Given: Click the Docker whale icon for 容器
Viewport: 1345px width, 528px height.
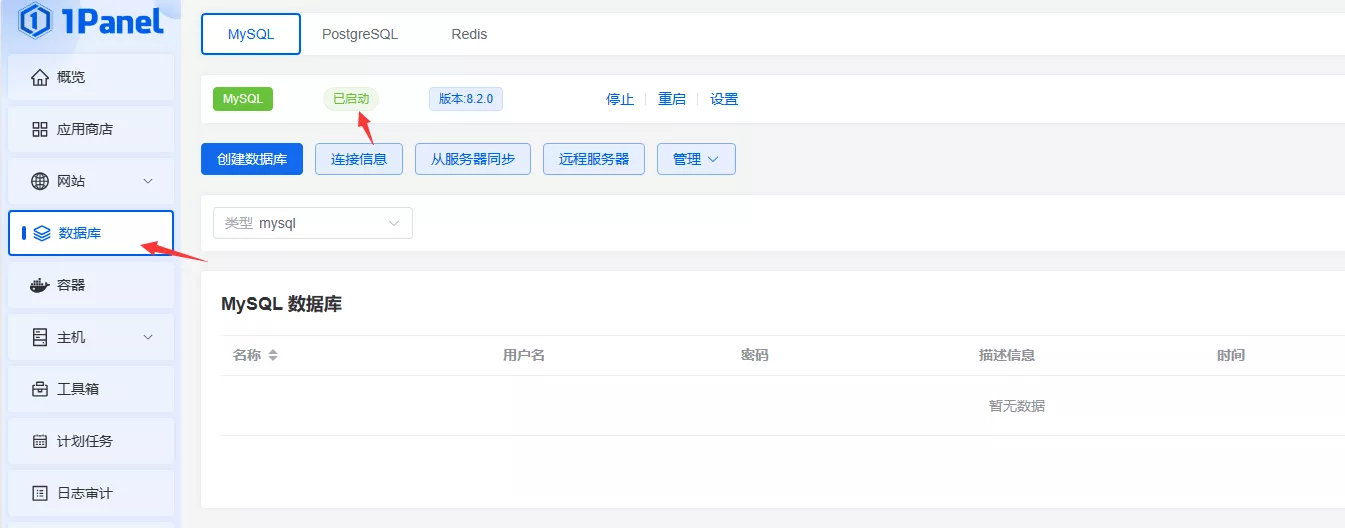Looking at the screenshot, I should 40,285.
